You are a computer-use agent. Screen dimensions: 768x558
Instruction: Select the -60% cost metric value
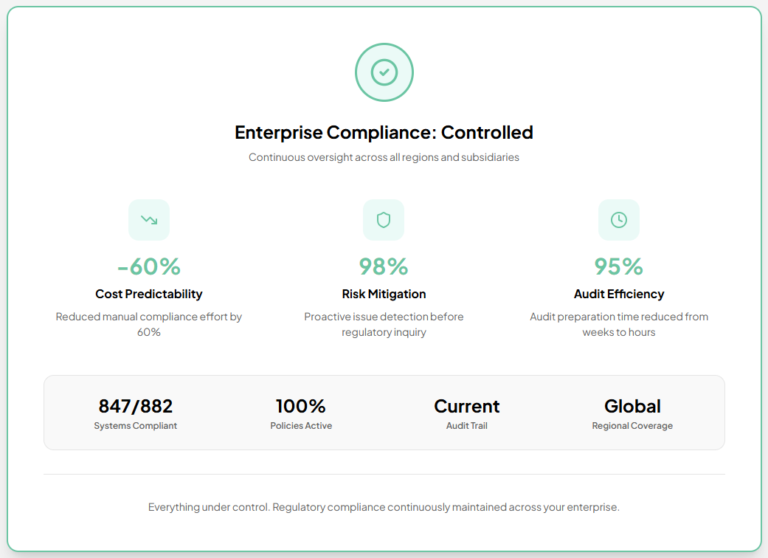(x=149, y=266)
